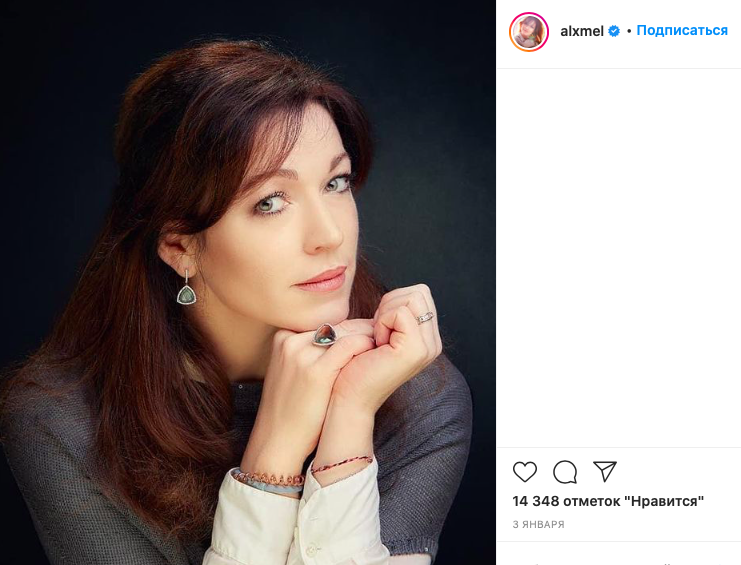
Task: Click the 3 января post date
Action: pos(538,525)
